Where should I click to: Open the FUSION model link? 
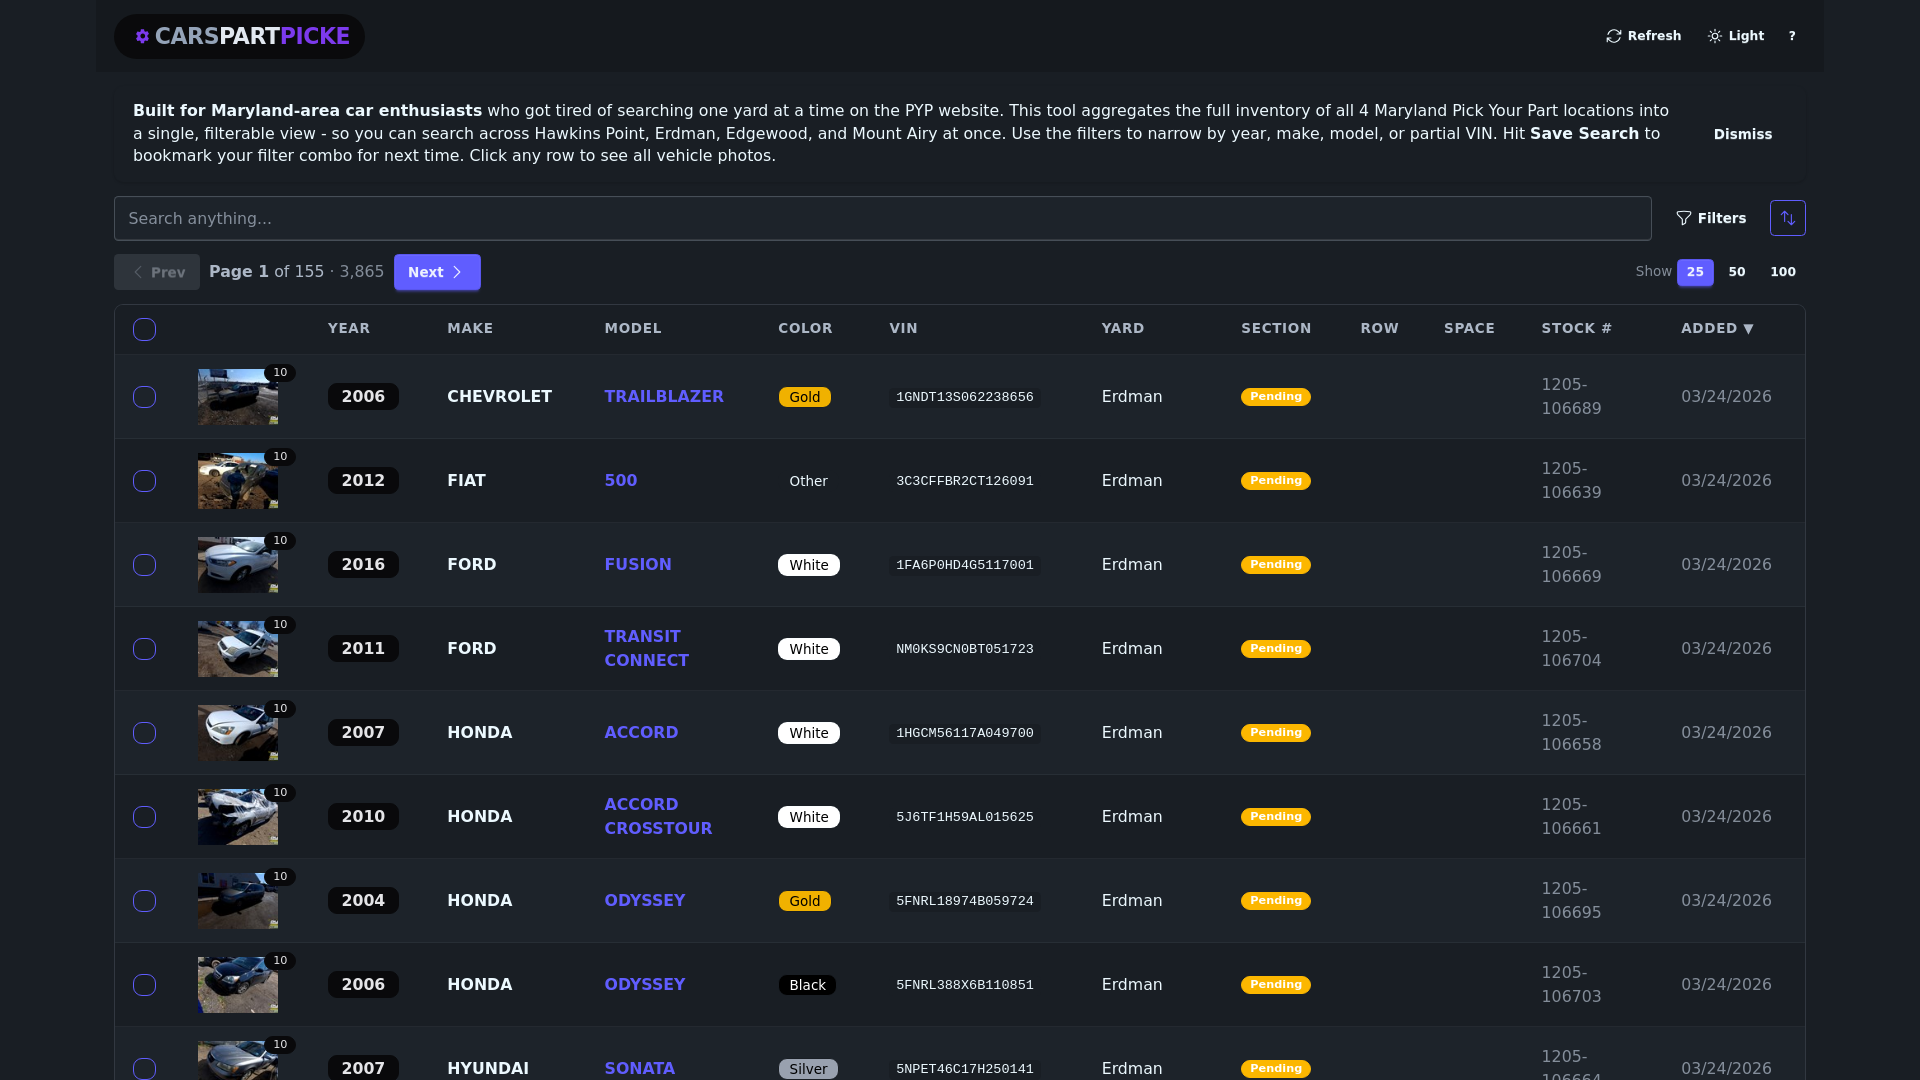point(638,565)
